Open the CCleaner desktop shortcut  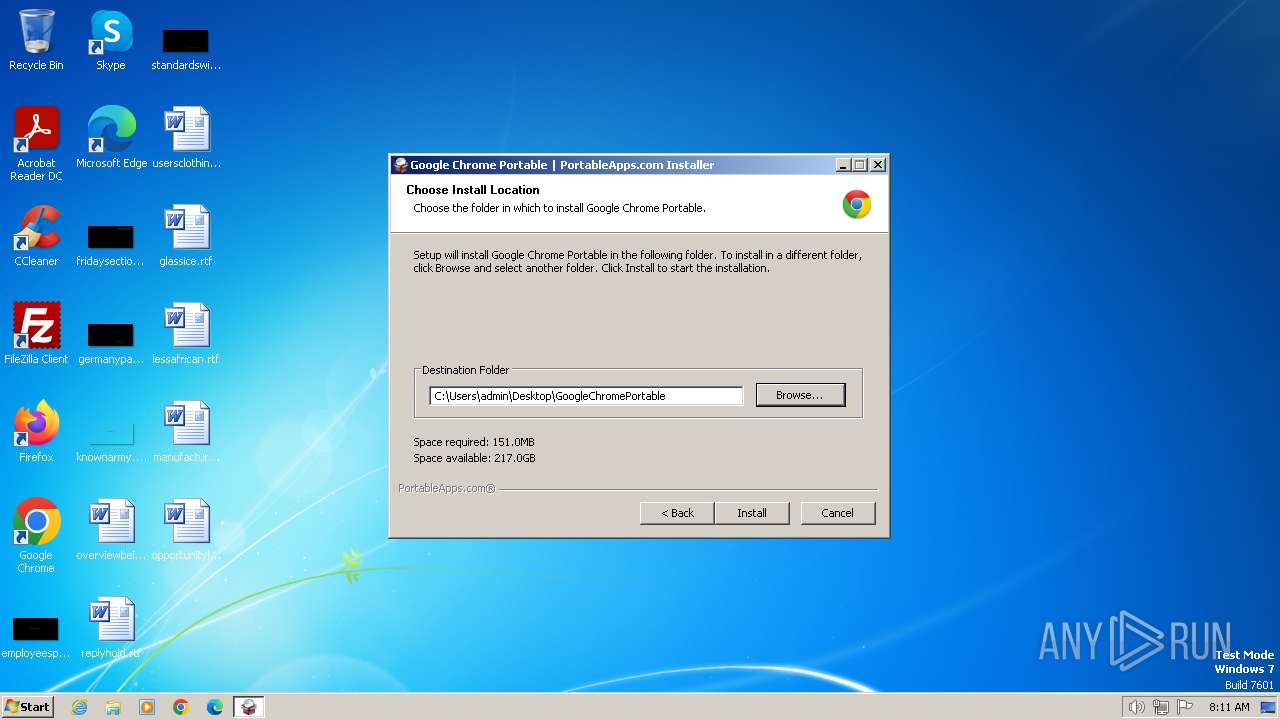tap(36, 235)
